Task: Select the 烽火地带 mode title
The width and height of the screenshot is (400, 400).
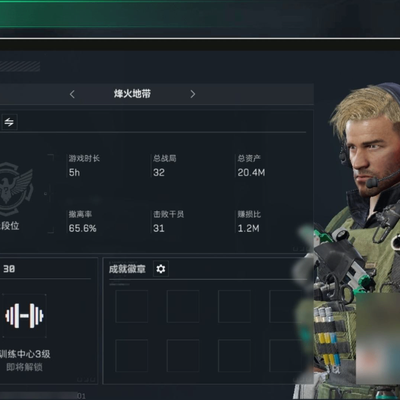Action: (x=132, y=94)
